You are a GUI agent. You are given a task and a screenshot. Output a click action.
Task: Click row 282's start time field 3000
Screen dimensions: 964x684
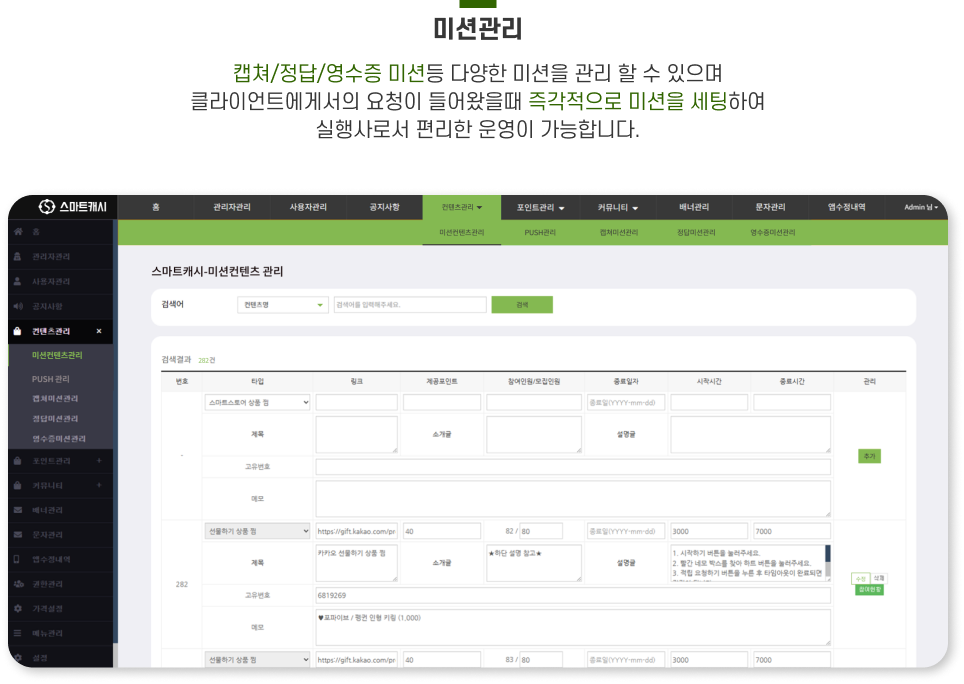click(709, 531)
